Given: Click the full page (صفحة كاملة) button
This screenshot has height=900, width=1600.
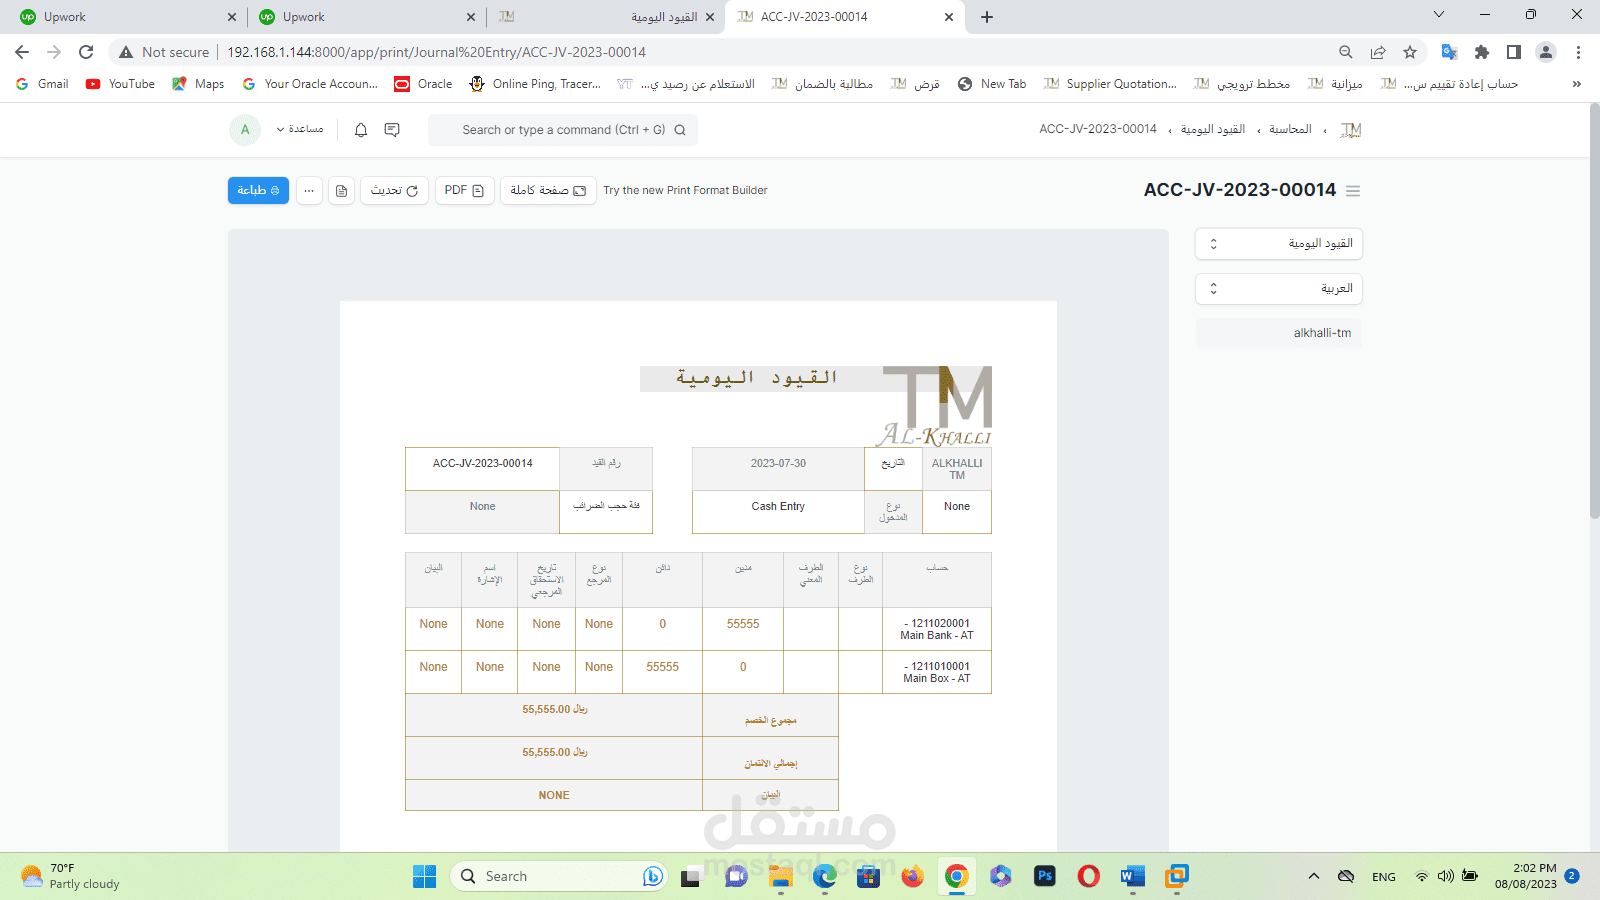Looking at the screenshot, I should point(548,190).
